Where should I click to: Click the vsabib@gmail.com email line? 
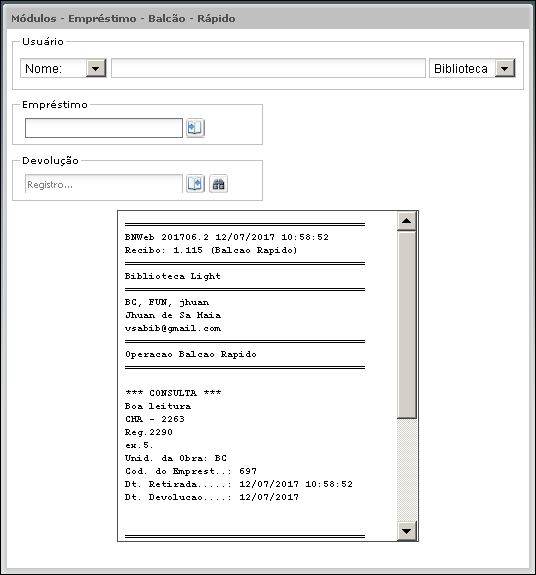point(173,328)
